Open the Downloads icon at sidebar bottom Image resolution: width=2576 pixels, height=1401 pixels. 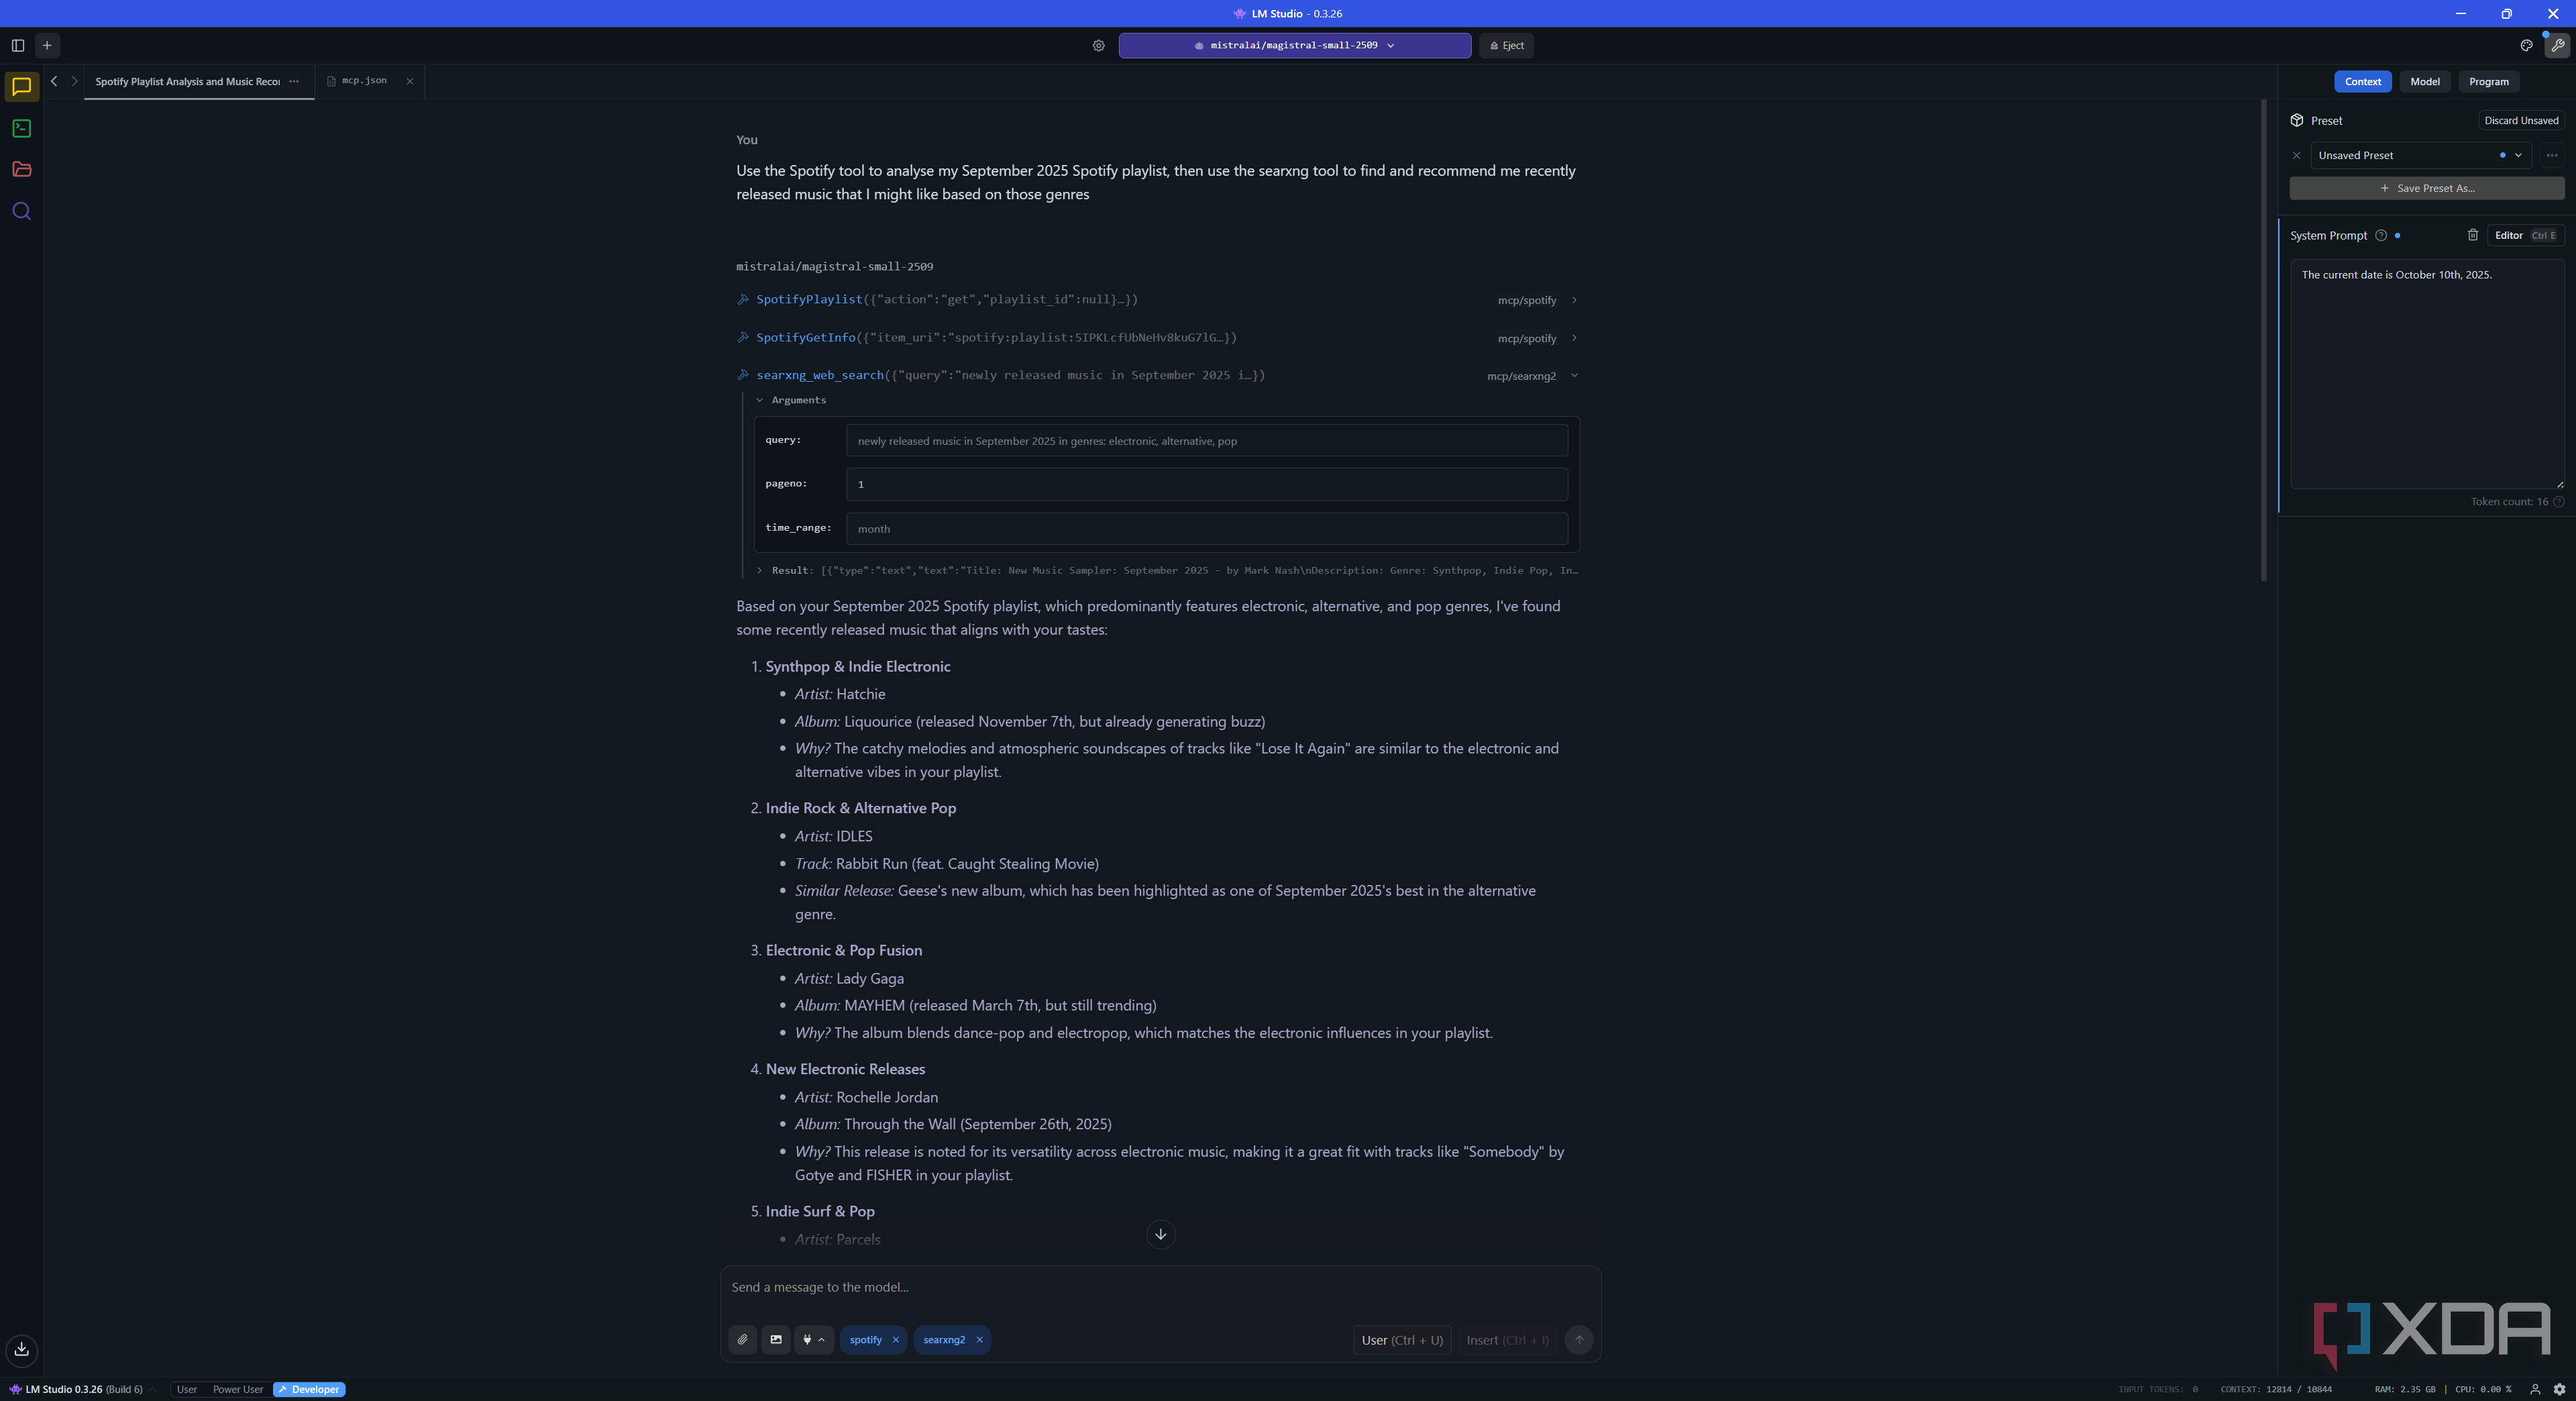21,1350
